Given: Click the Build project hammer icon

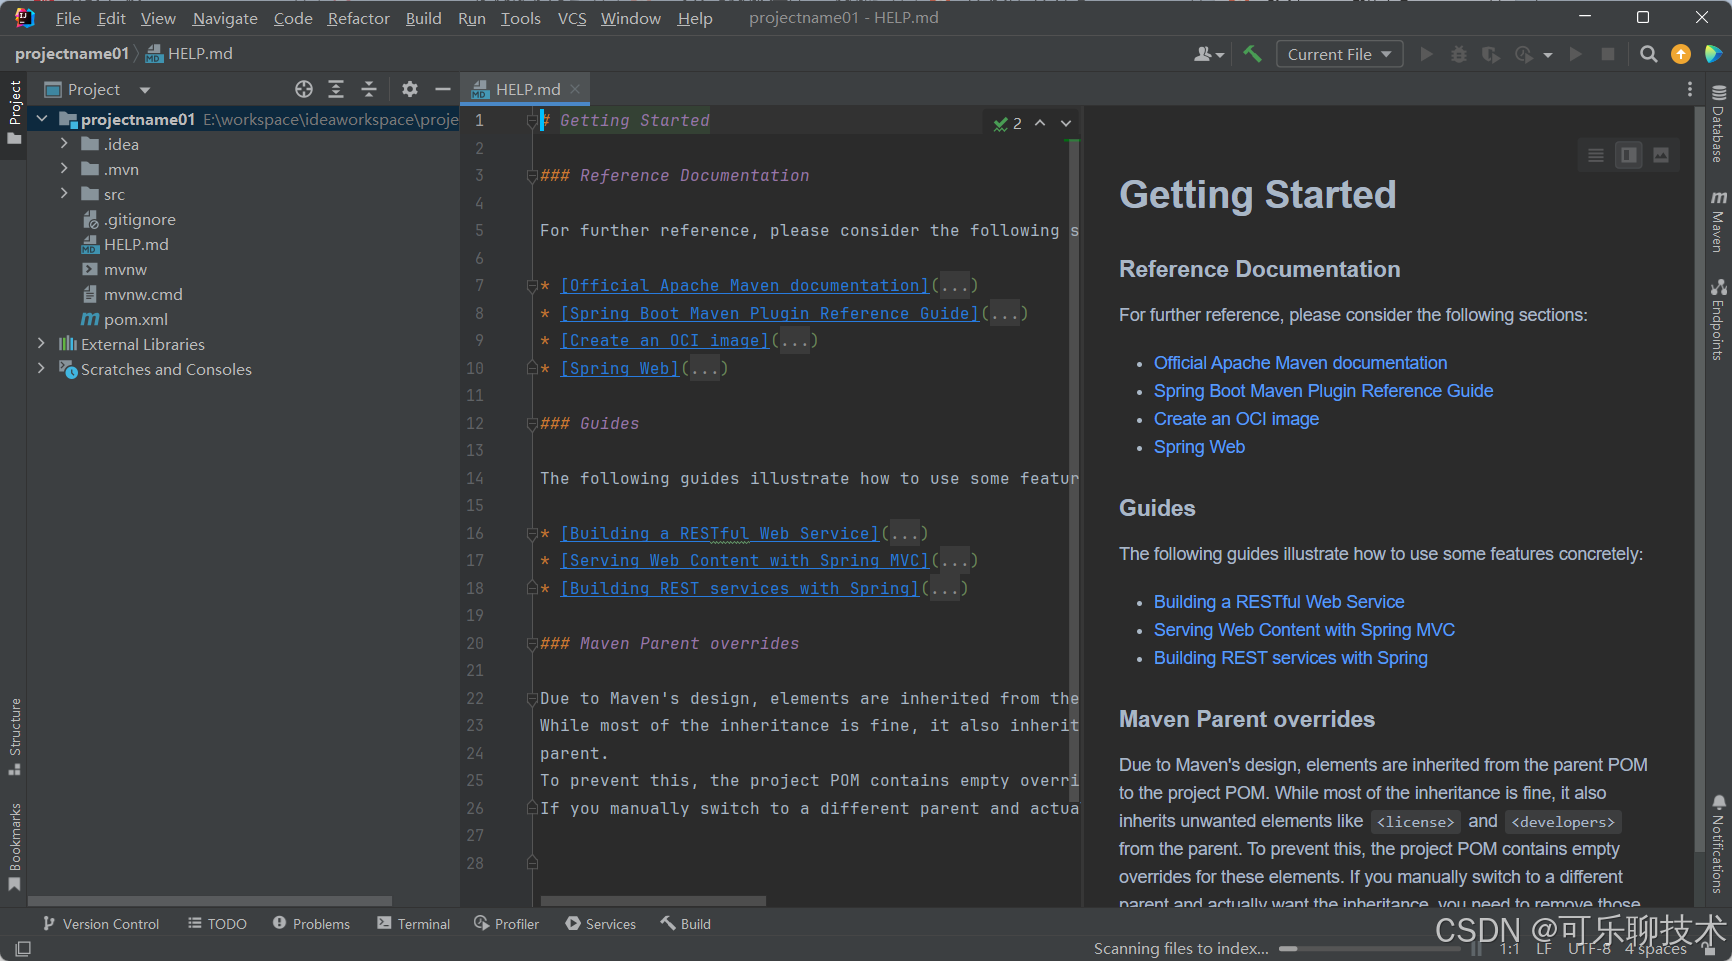Looking at the screenshot, I should [x=1252, y=54].
